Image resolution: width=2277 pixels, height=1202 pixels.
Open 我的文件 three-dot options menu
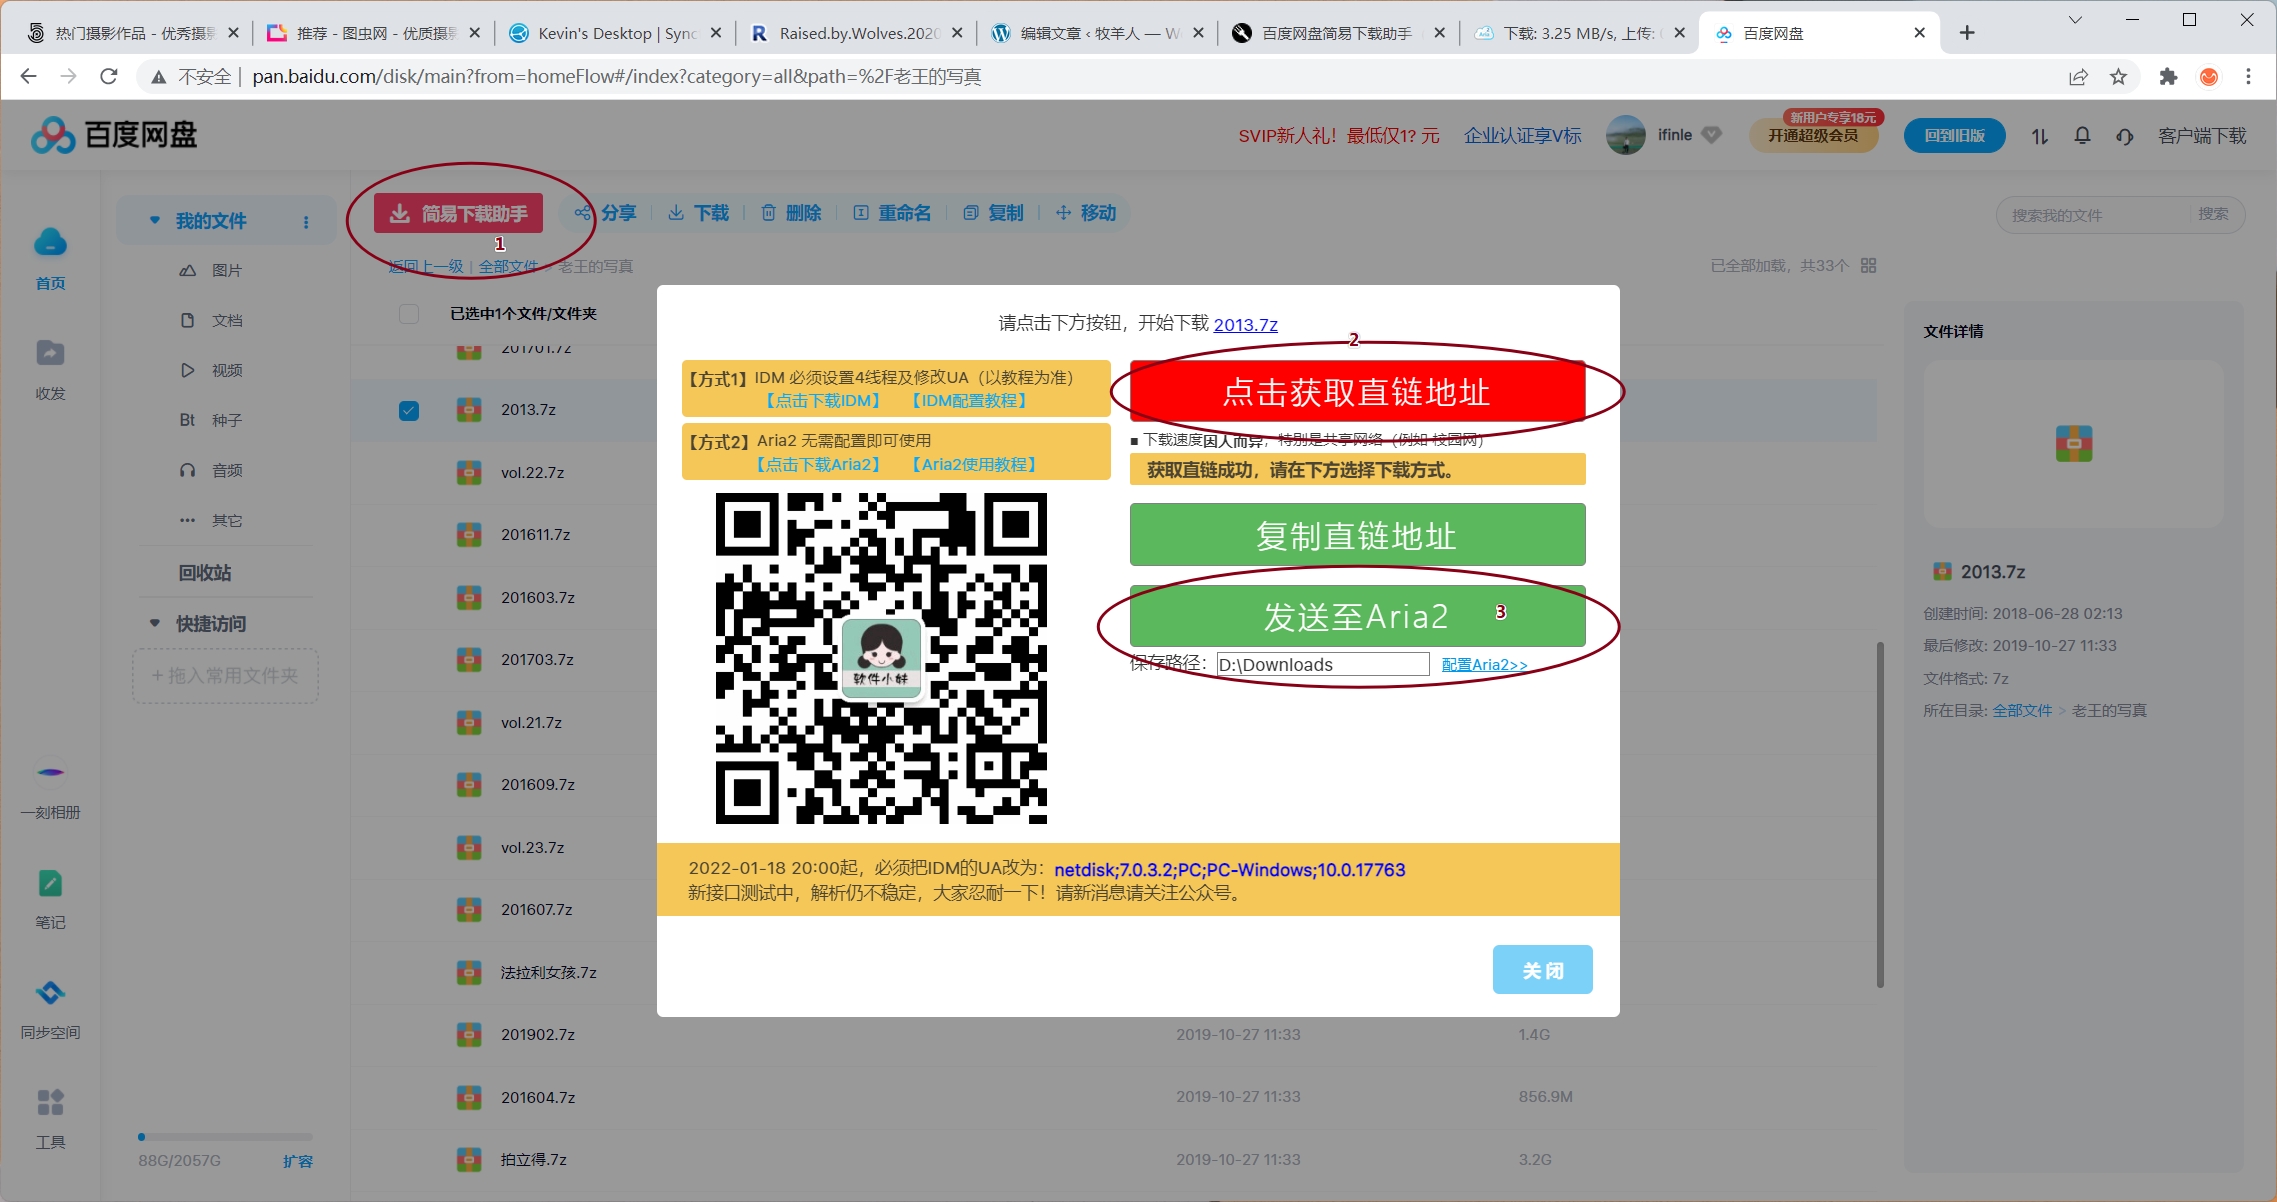[x=306, y=222]
